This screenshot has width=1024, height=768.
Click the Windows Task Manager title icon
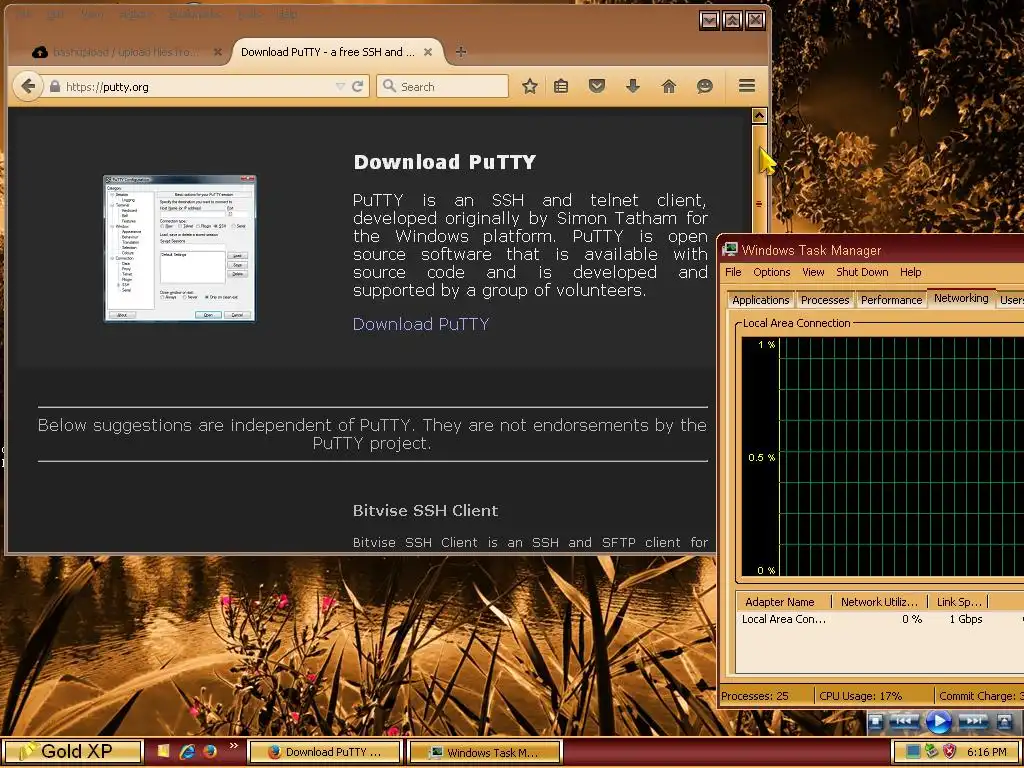pos(729,249)
